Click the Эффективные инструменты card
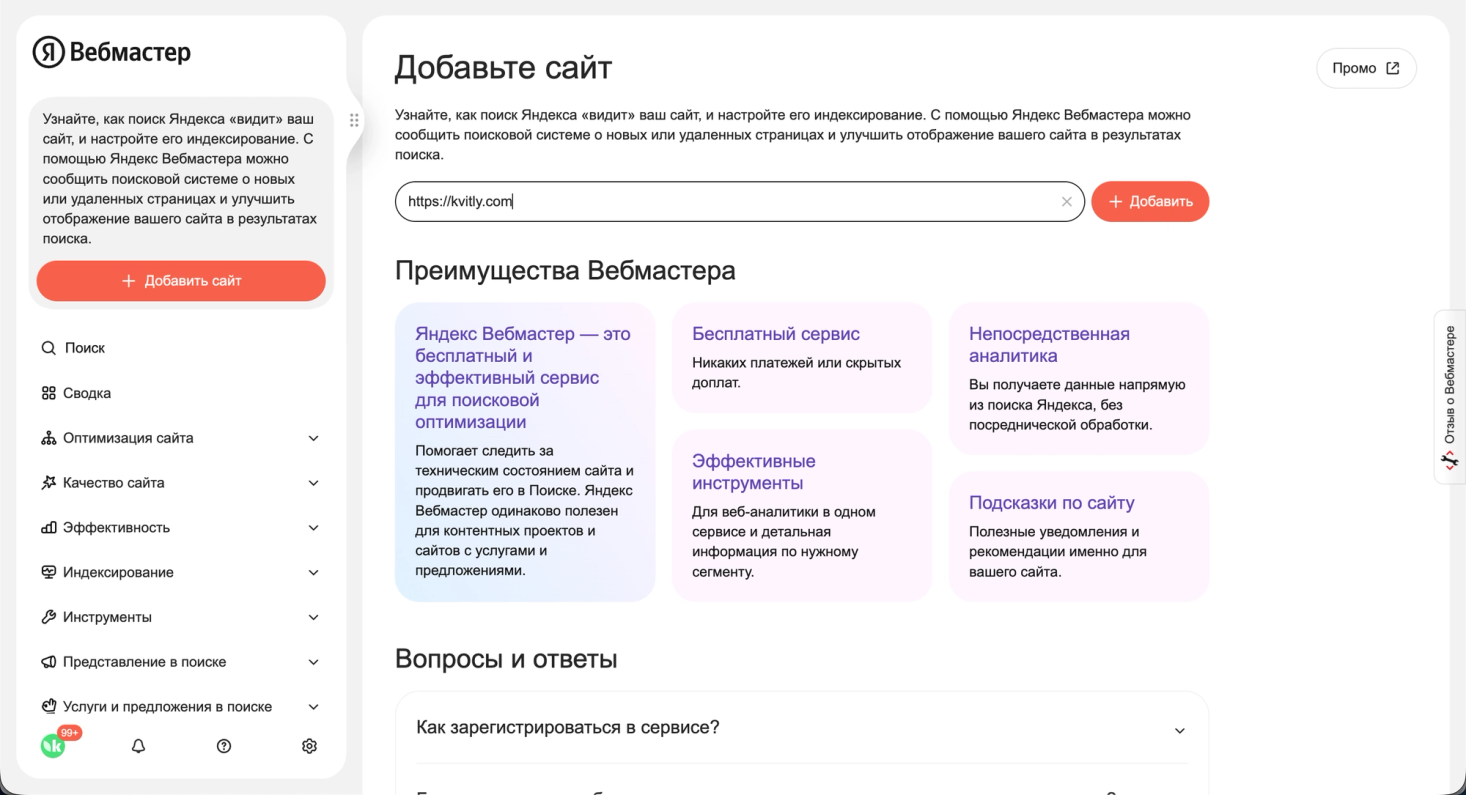Screen dimensions: 1466x795 [801, 515]
